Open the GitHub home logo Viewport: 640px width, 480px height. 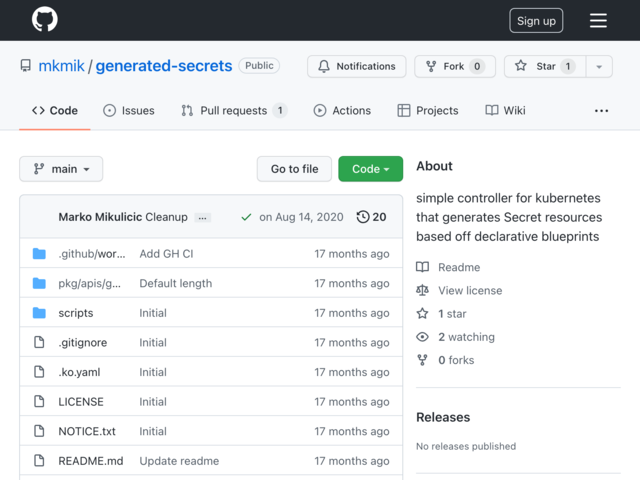coord(44,19)
